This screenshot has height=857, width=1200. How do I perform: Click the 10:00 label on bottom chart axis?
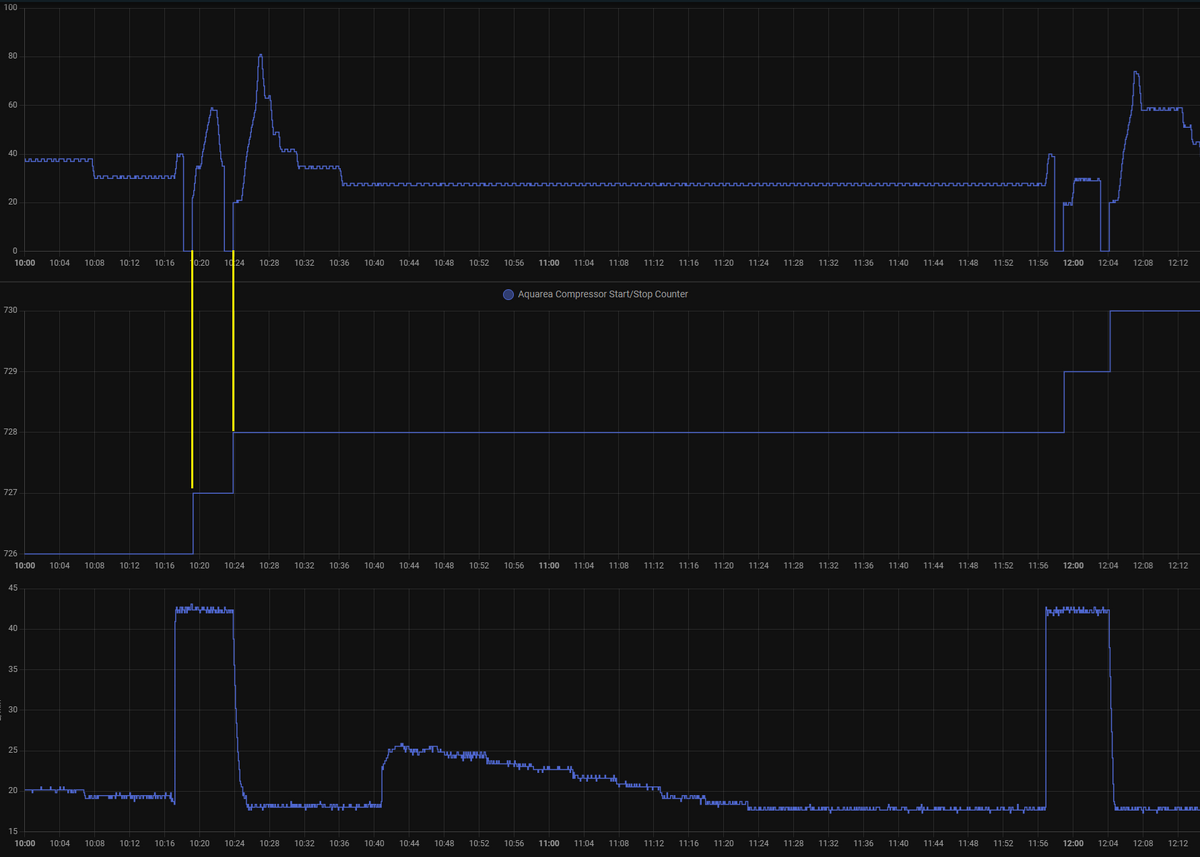25,844
